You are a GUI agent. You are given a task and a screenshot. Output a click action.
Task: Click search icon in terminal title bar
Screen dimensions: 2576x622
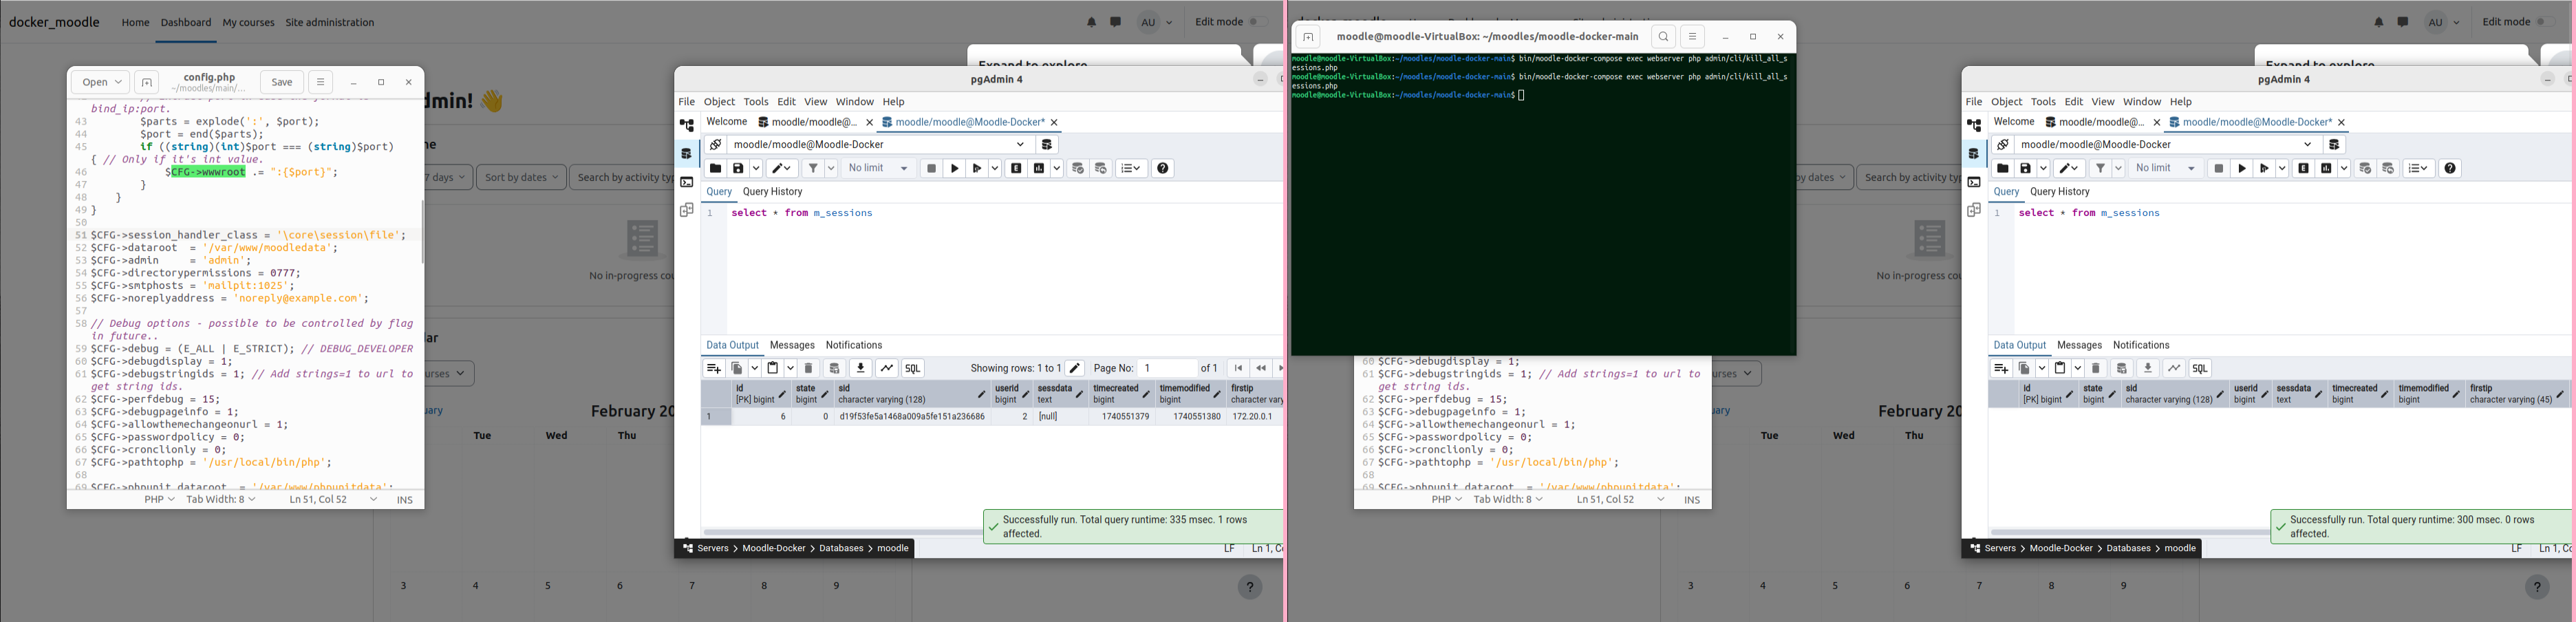[1663, 37]
